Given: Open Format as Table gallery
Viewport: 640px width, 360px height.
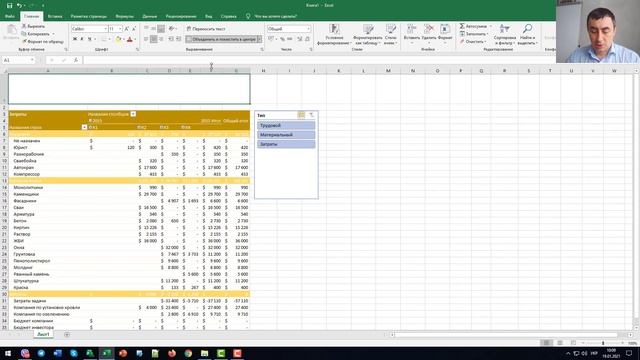Looking at the screenshot, I should click(368, 35).
